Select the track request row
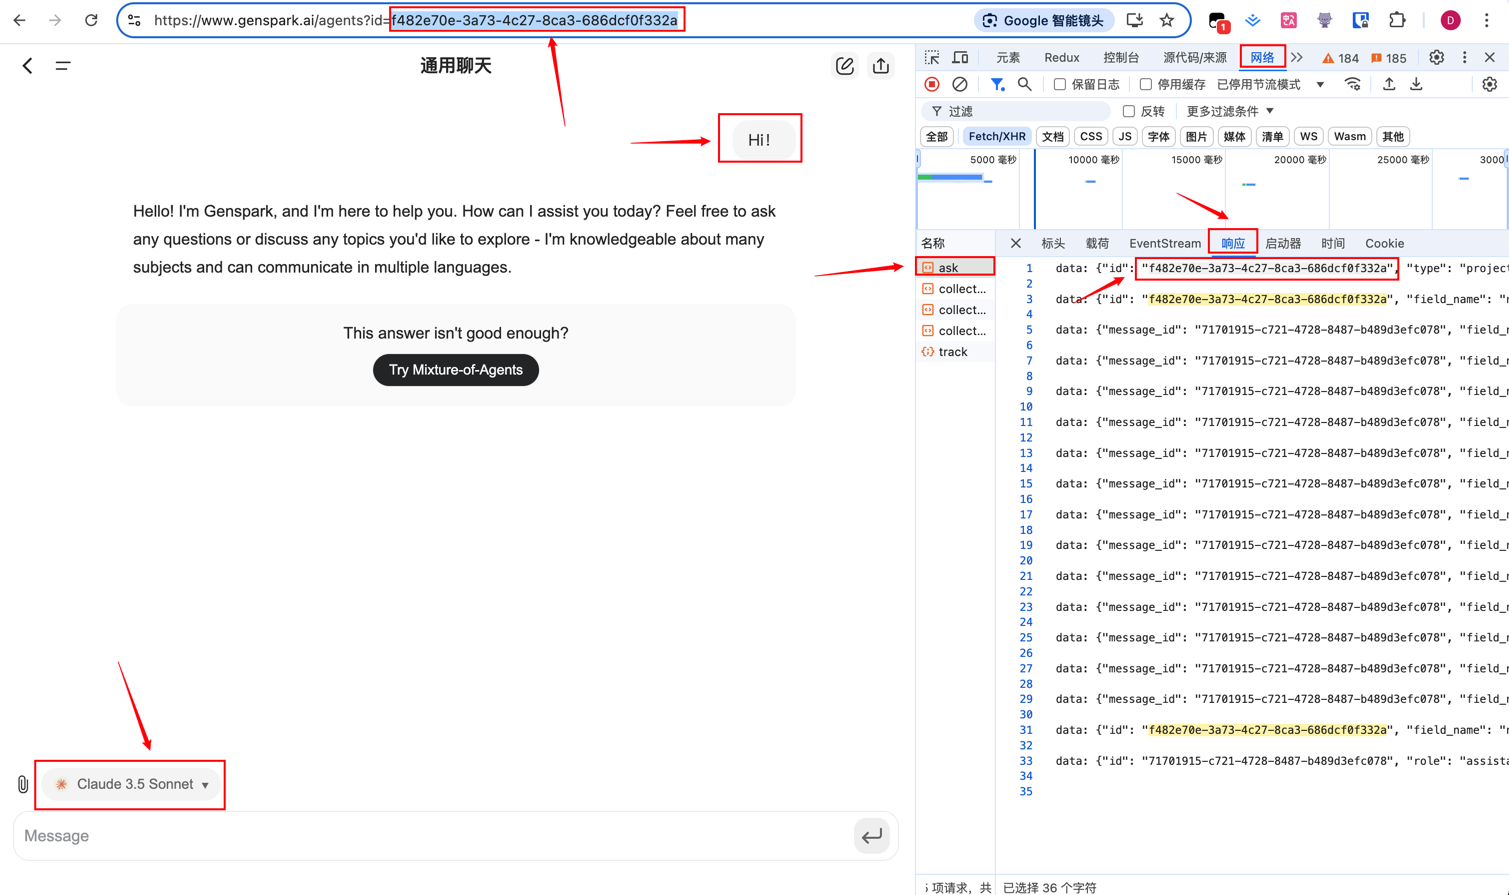 click(x=956, y=352)
